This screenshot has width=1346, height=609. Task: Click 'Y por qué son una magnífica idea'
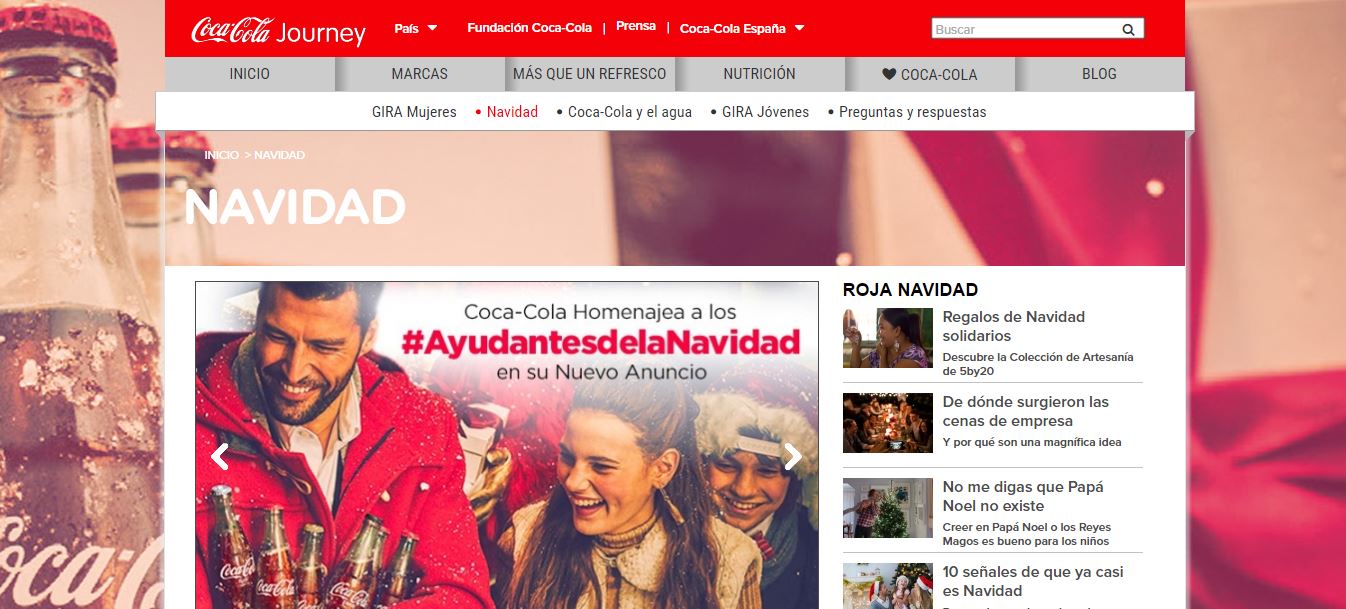coord(1032,442)
